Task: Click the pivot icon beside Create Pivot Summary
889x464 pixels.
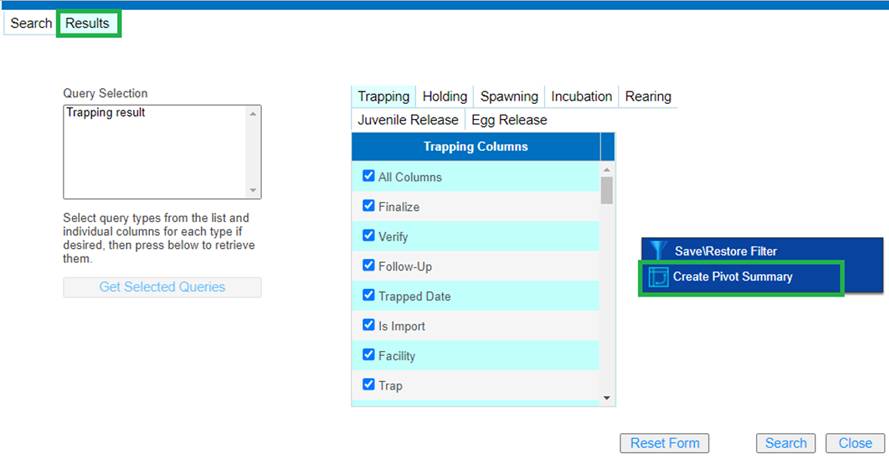Action: pyautogui.click(x=658, y=277)
